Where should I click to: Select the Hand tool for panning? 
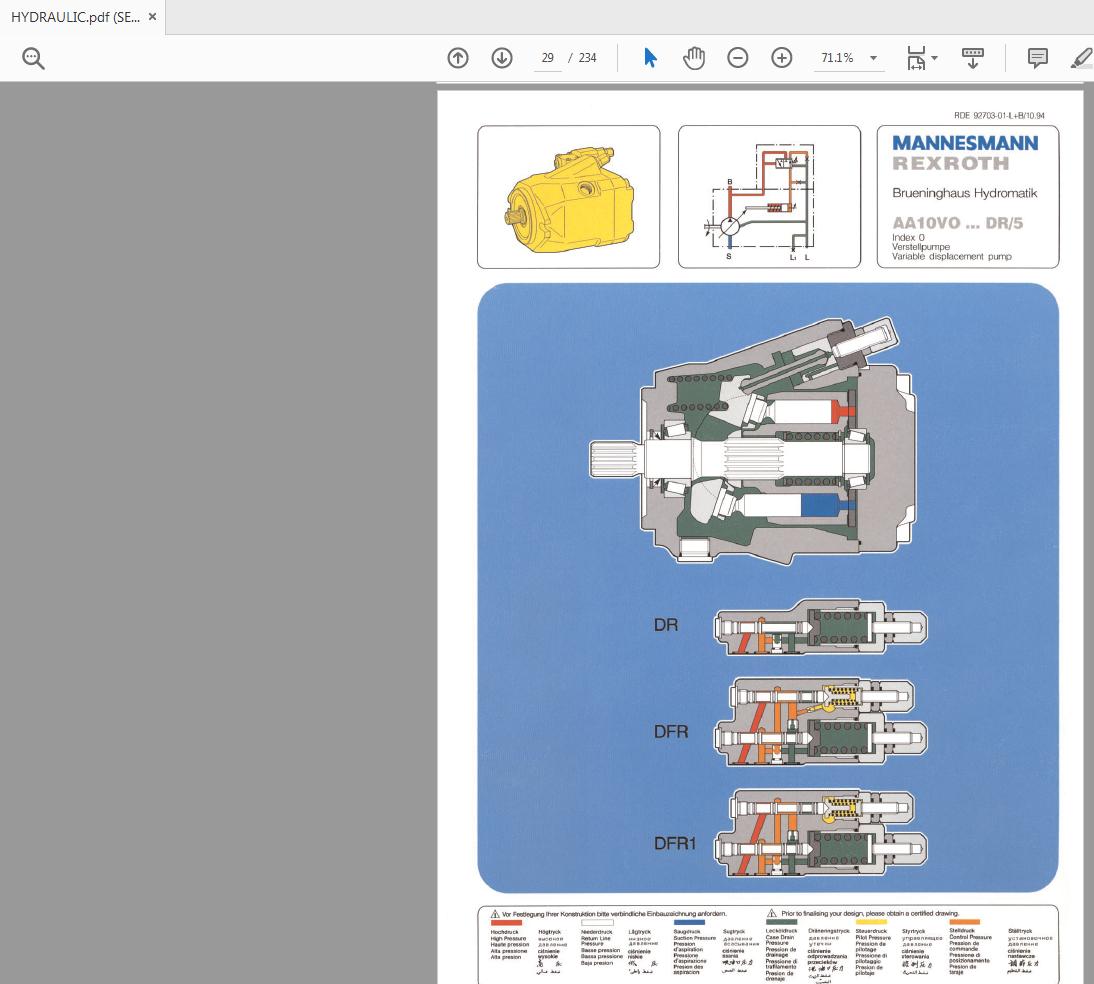(x=694, y=58)
